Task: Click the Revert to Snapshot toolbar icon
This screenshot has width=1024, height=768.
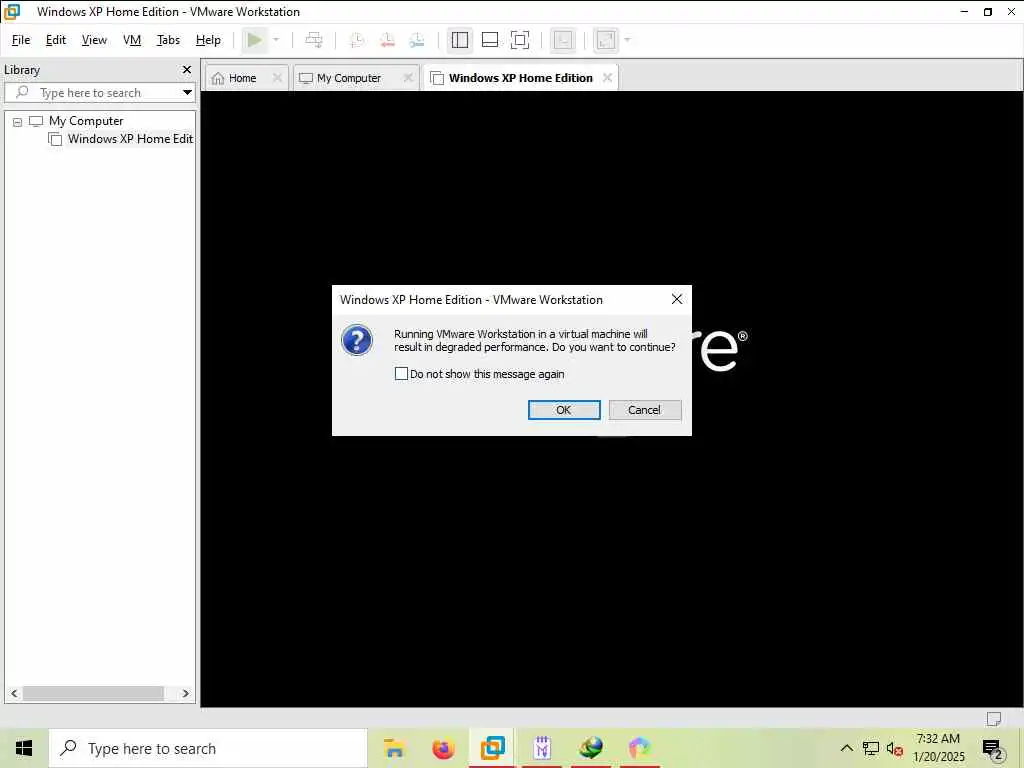Action: click(387, 40)
